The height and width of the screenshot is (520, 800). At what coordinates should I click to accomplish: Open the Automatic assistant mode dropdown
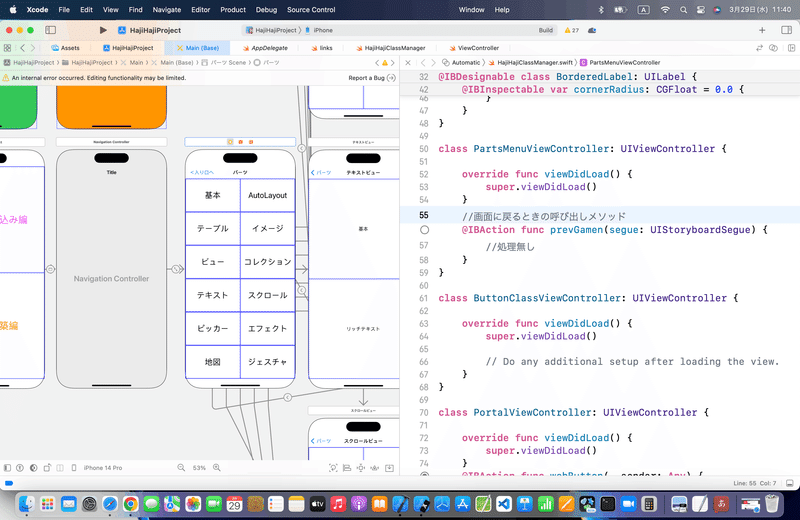pyautogui.click(x=462, y=63)
